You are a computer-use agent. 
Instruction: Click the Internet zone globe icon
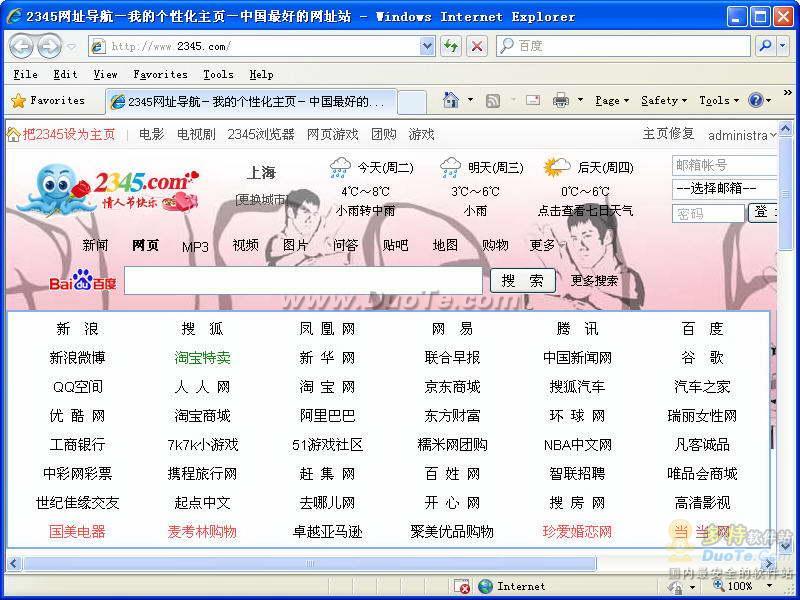(485, 586)
